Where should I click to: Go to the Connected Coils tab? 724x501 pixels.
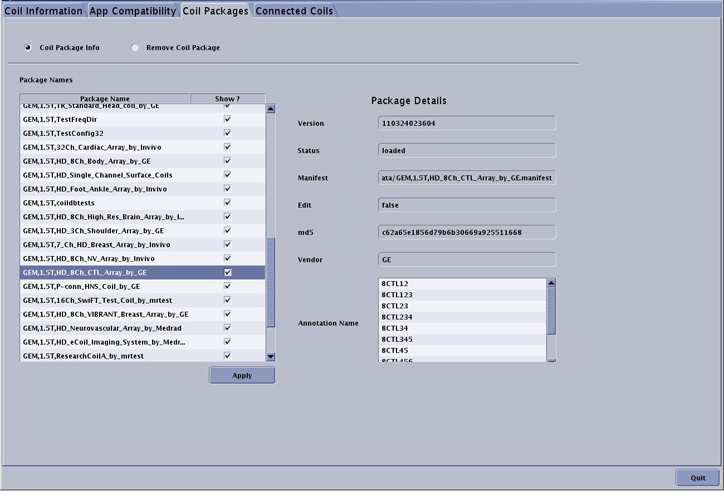(x=293, y=11)
